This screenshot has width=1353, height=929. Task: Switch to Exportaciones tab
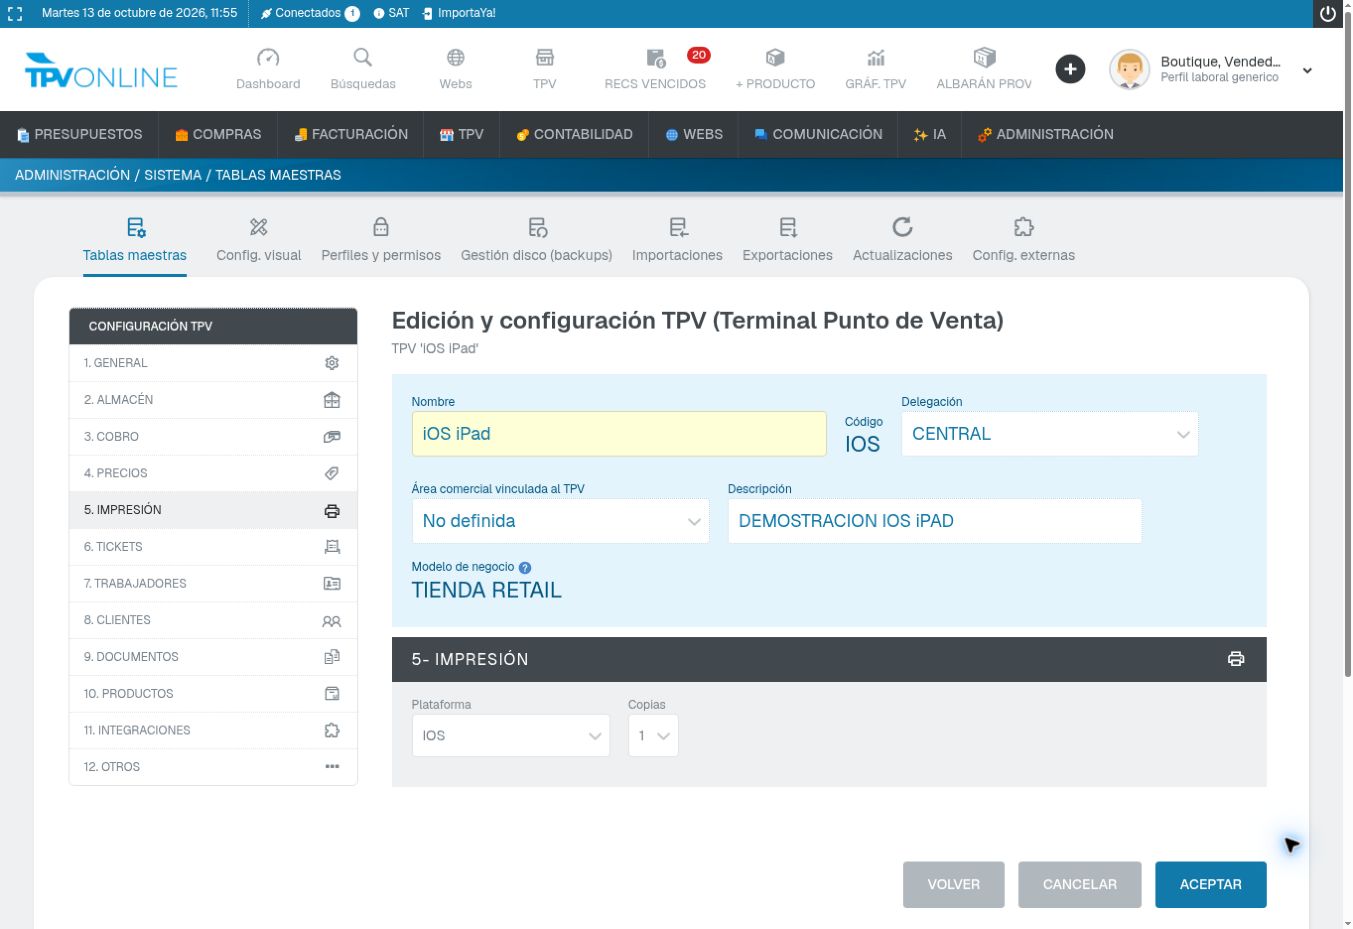pos(788,241)
